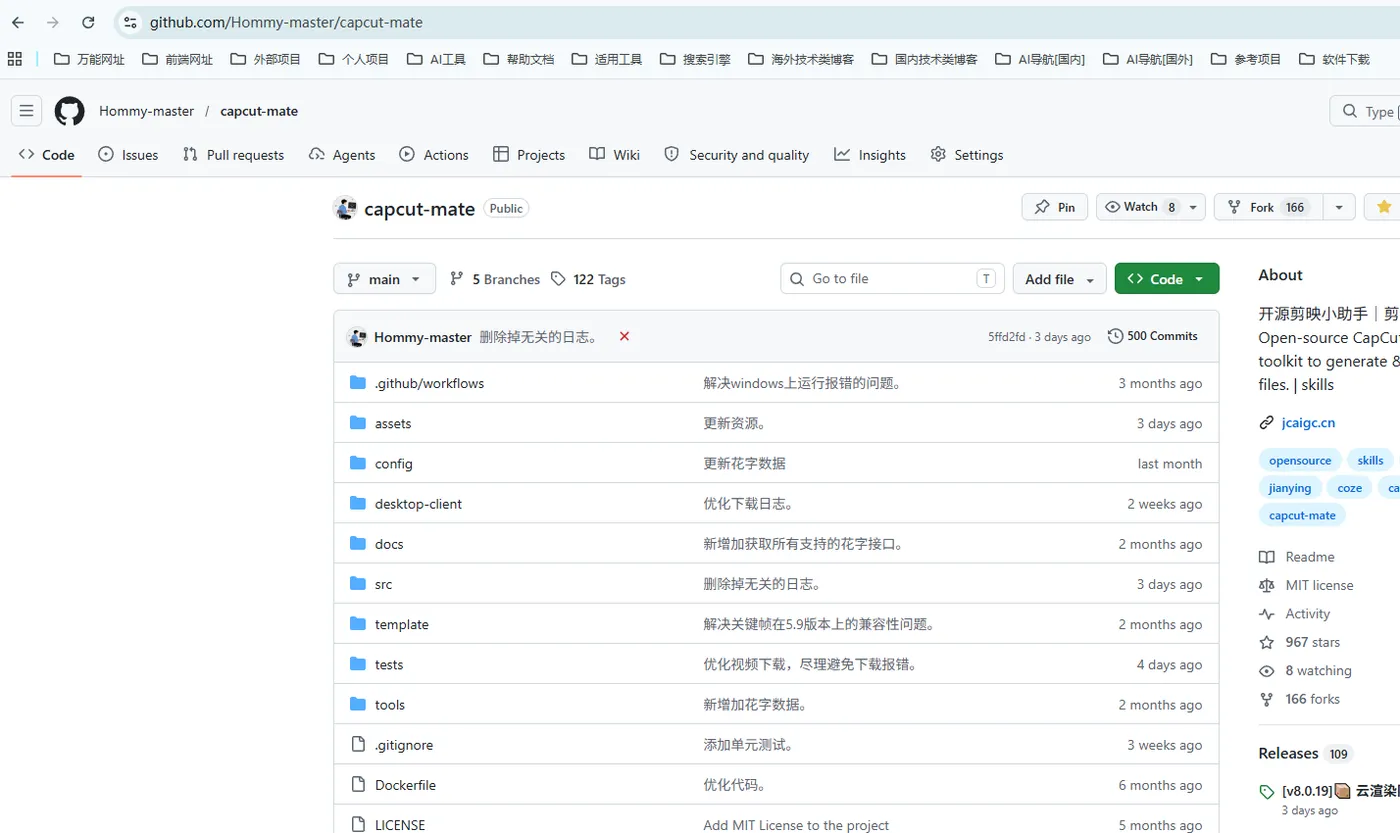Screen dimensions: 1400x833
Task: Click the tests folder icon
Action: [358, 664]
